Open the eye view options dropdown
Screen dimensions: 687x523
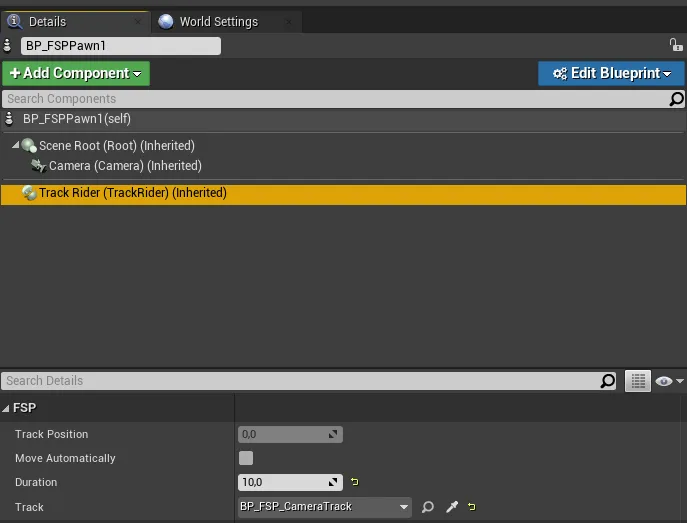point(668,381)
